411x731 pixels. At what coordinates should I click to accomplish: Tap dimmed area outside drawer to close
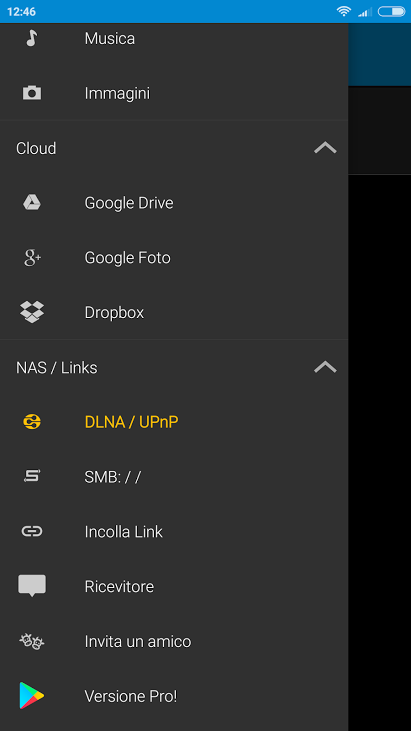click(x=379, y=420)
